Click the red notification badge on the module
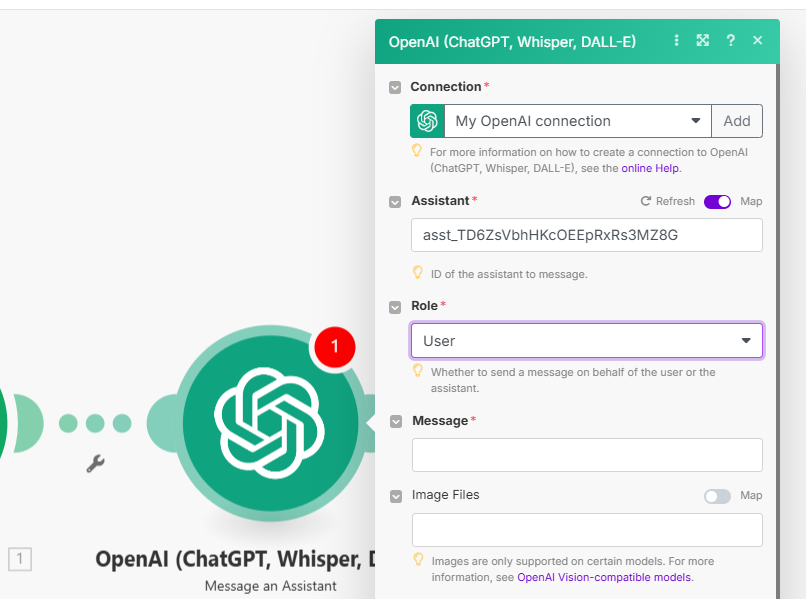The height and width of the screenshot is (599, 806). (x=335, y=347)
